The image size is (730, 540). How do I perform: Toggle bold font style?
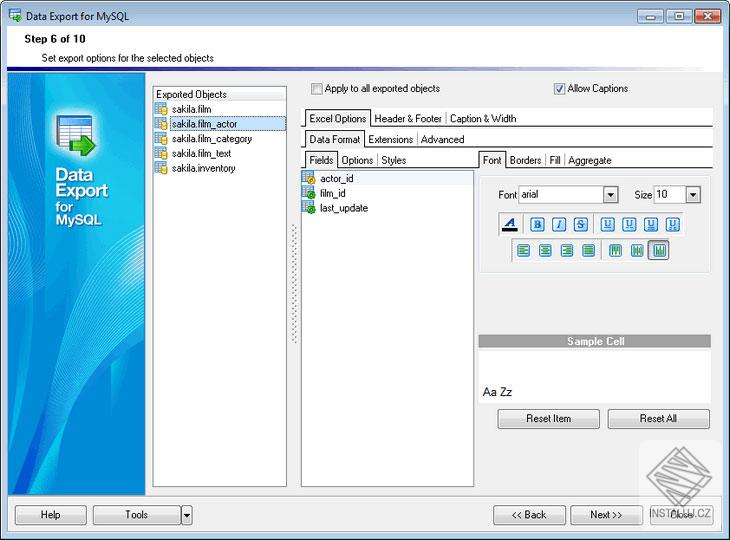[537, 224]
